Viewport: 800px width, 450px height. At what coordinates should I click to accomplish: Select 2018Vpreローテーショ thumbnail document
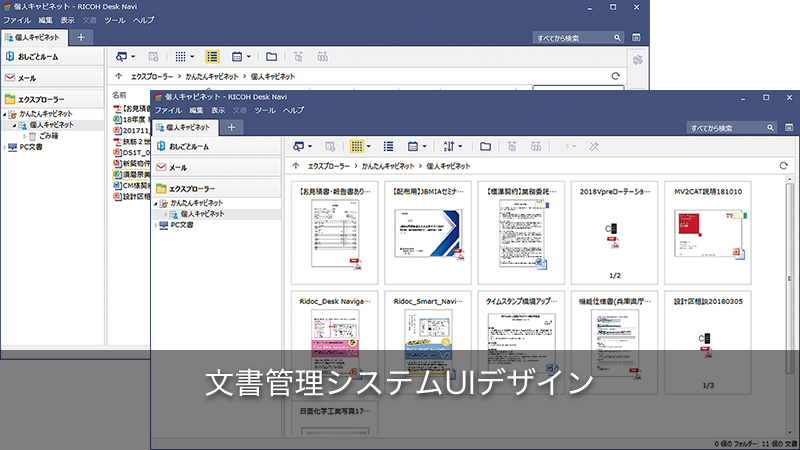(x=614, y=233)
